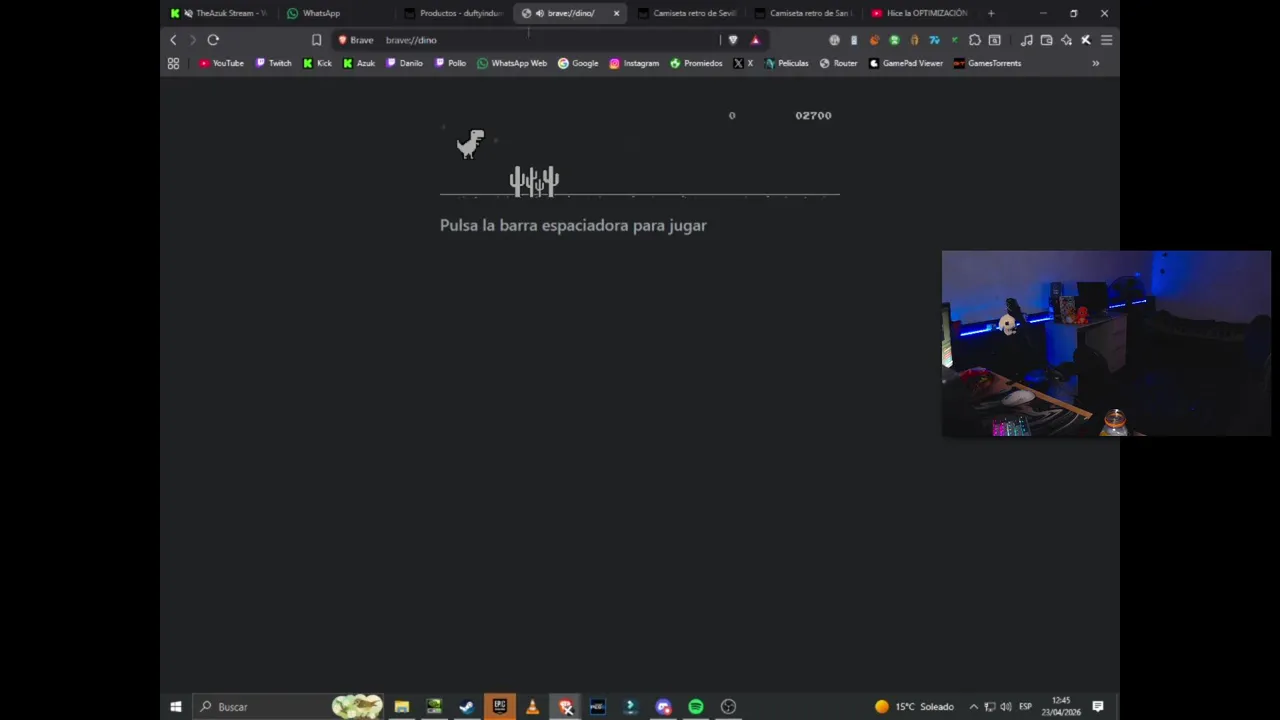Image resolution: width=1280 pixels, height=720 pixels.
Task: Open the X bookmark
Action: pos(743,63)
